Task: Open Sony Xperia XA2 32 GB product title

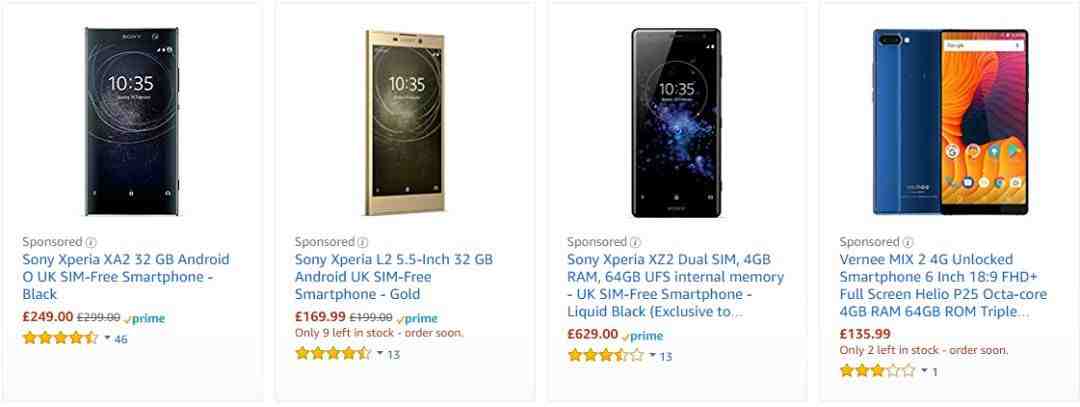Action: [125, 277]
